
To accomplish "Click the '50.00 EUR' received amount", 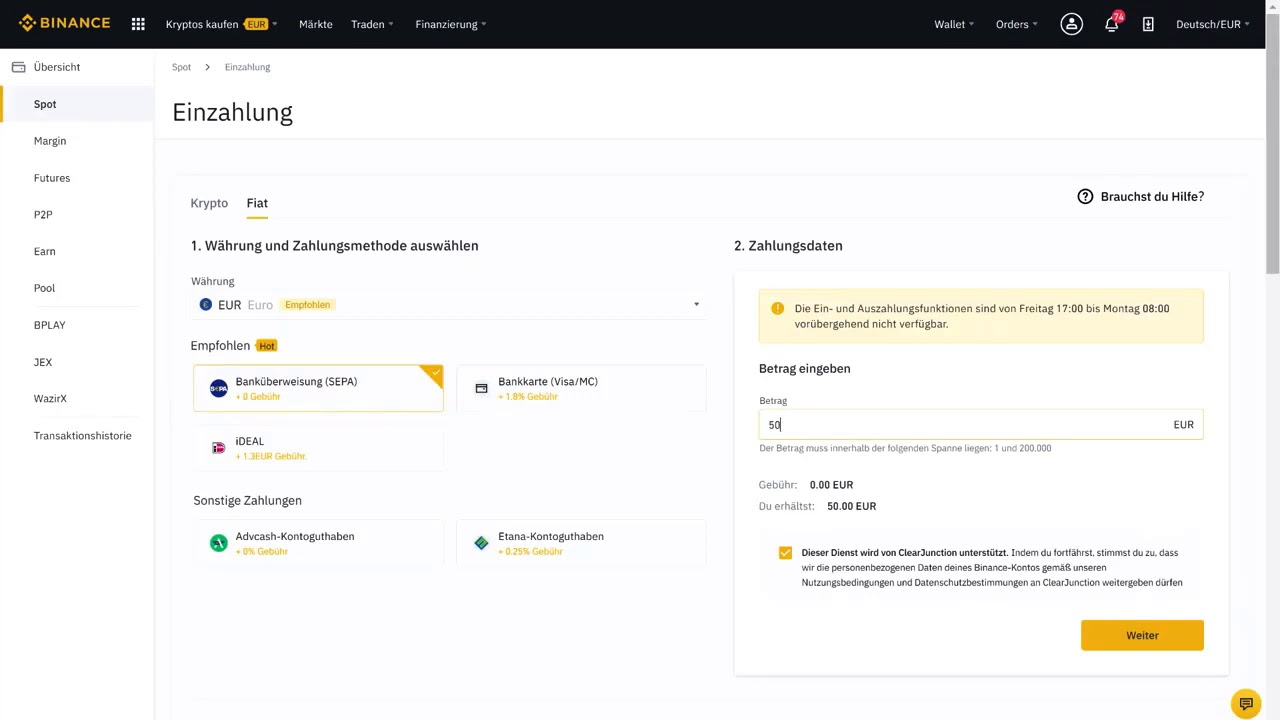I will coord(851,507).
